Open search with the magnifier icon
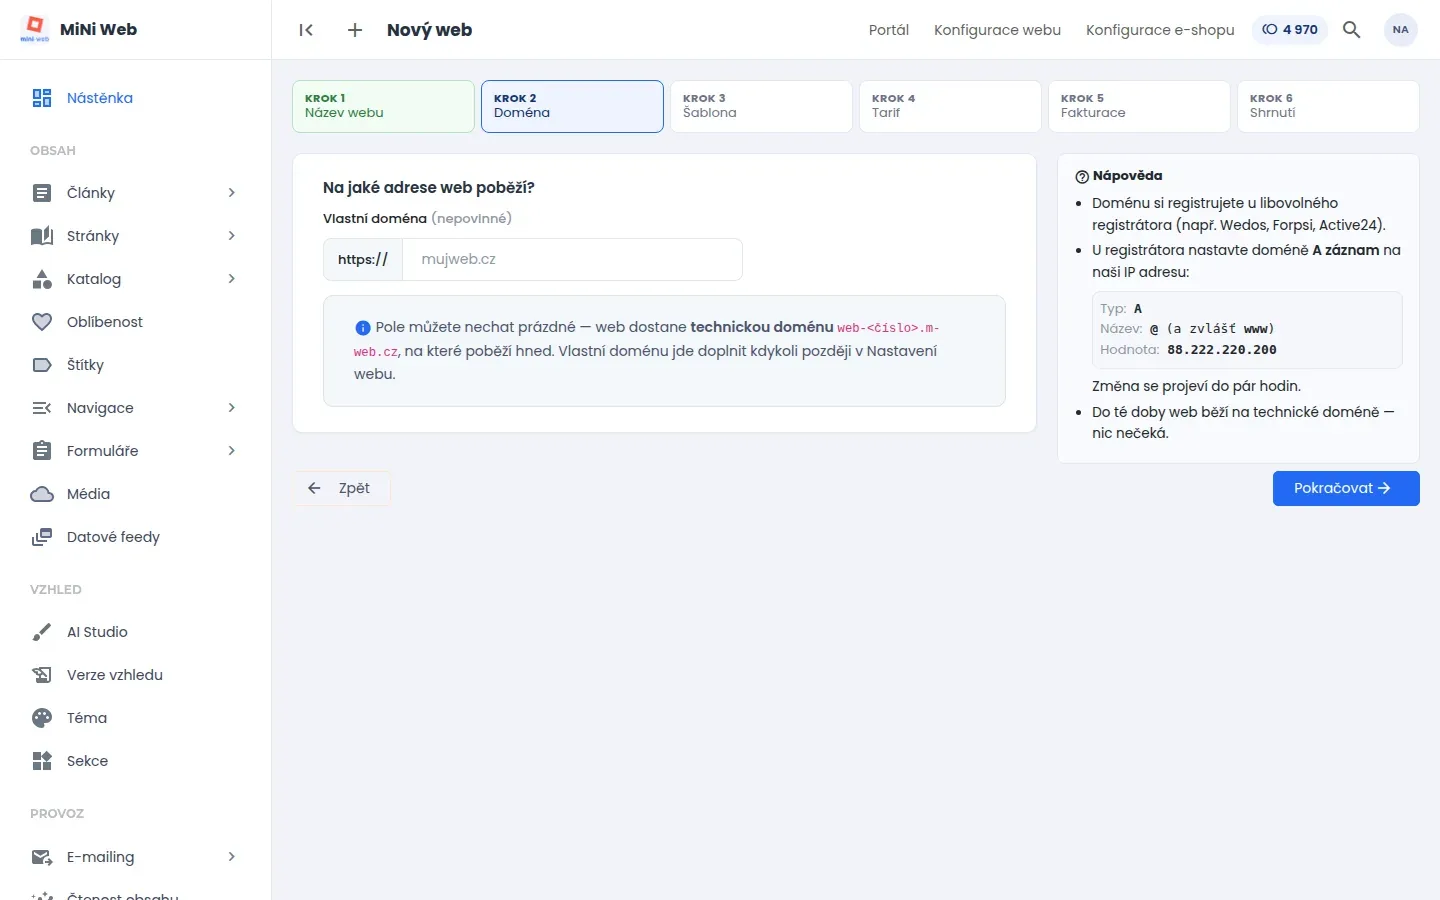 [1352, 30]
